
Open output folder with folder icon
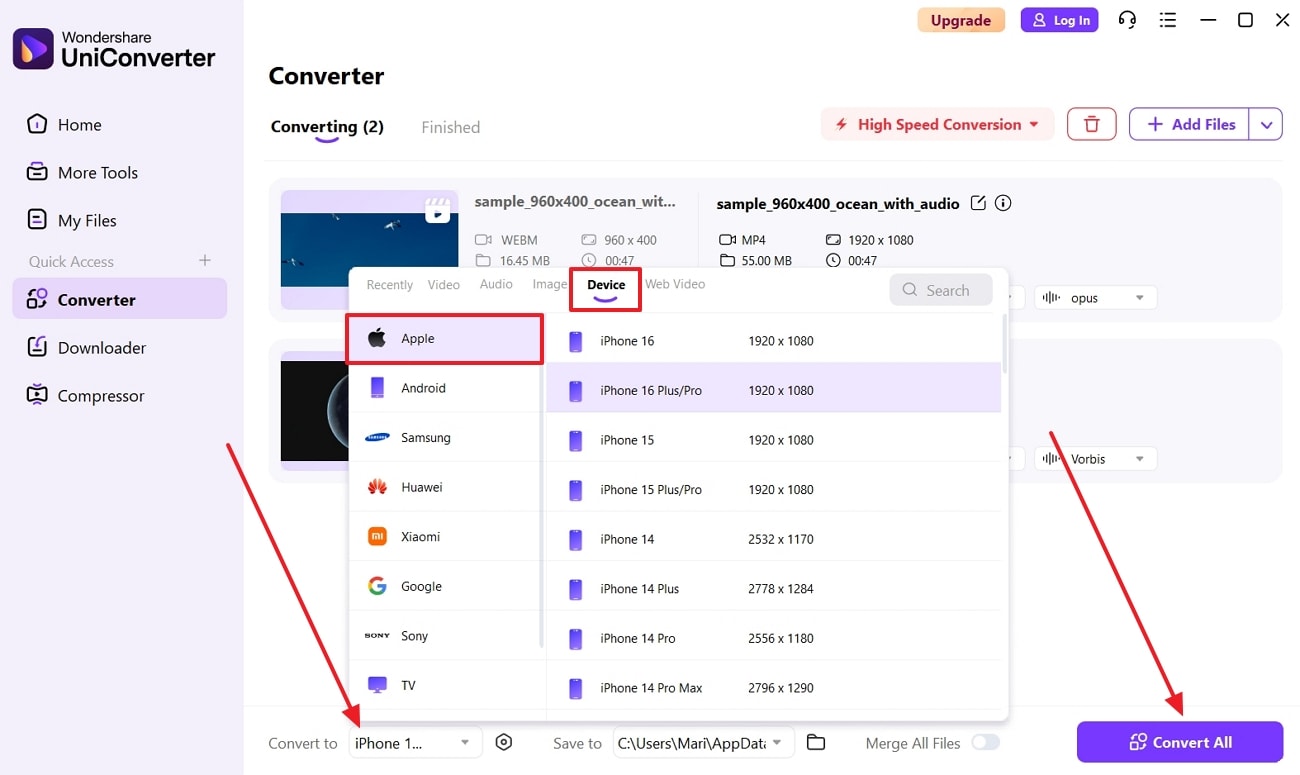point(816,743)
